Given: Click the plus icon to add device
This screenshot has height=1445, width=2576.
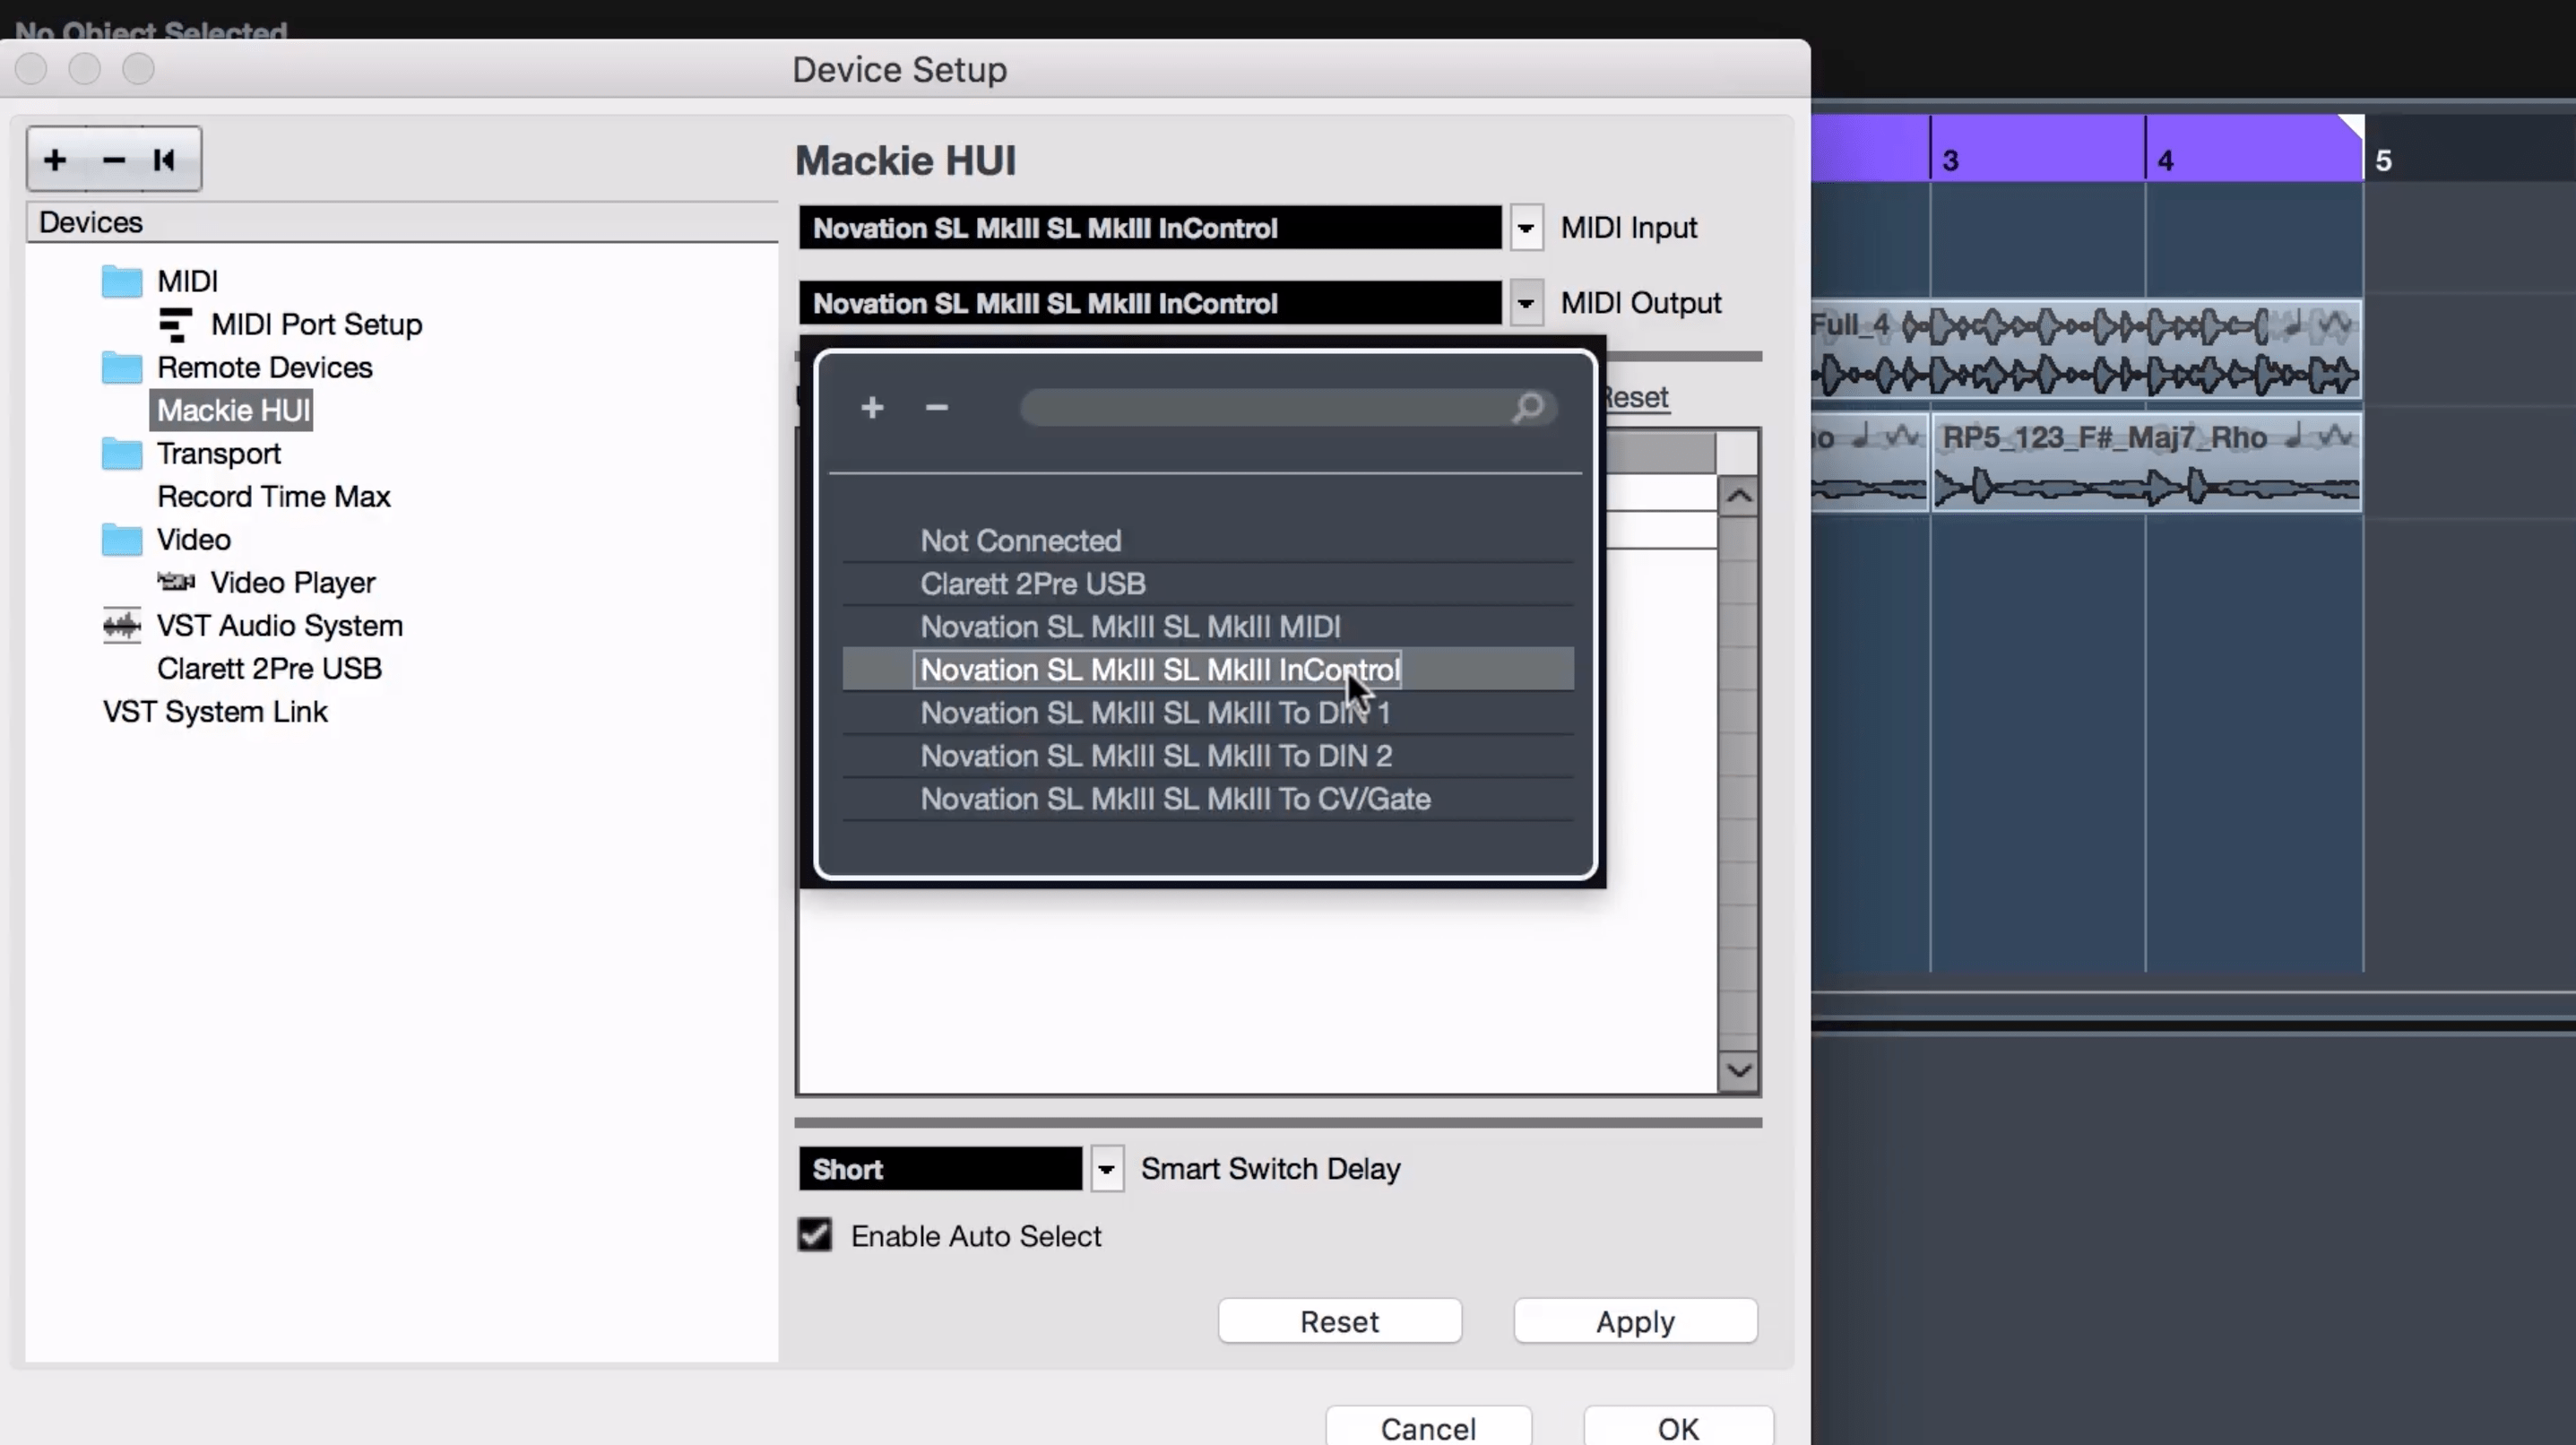Looking at the screenshot, I should click(55, 160).
